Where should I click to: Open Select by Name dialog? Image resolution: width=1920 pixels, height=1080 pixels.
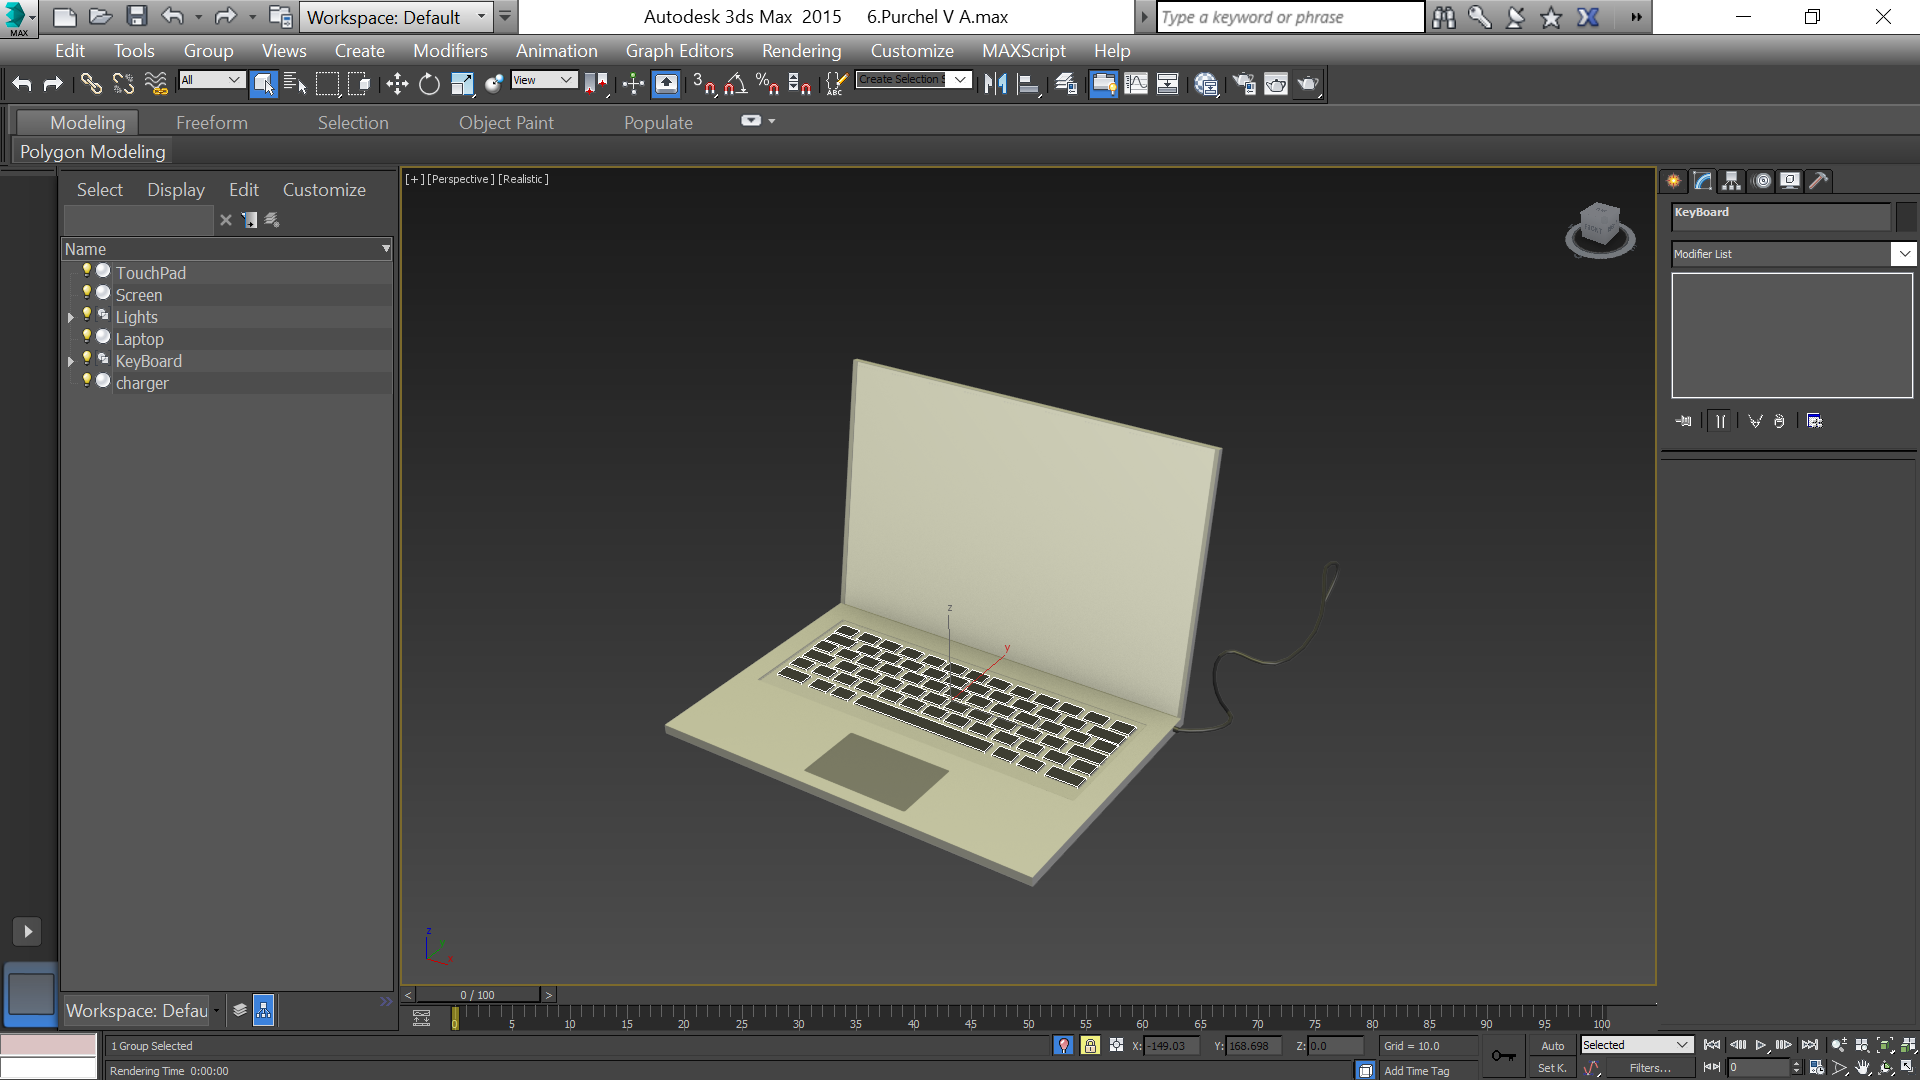coord(295,84)
